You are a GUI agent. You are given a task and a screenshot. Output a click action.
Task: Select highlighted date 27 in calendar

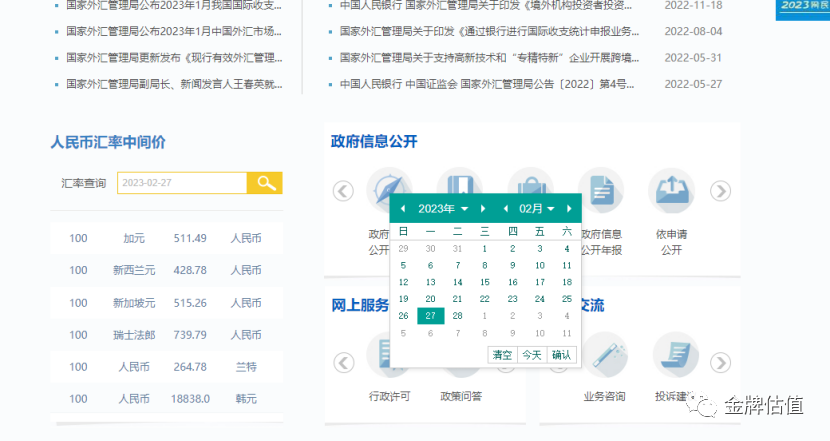(430, 316)
